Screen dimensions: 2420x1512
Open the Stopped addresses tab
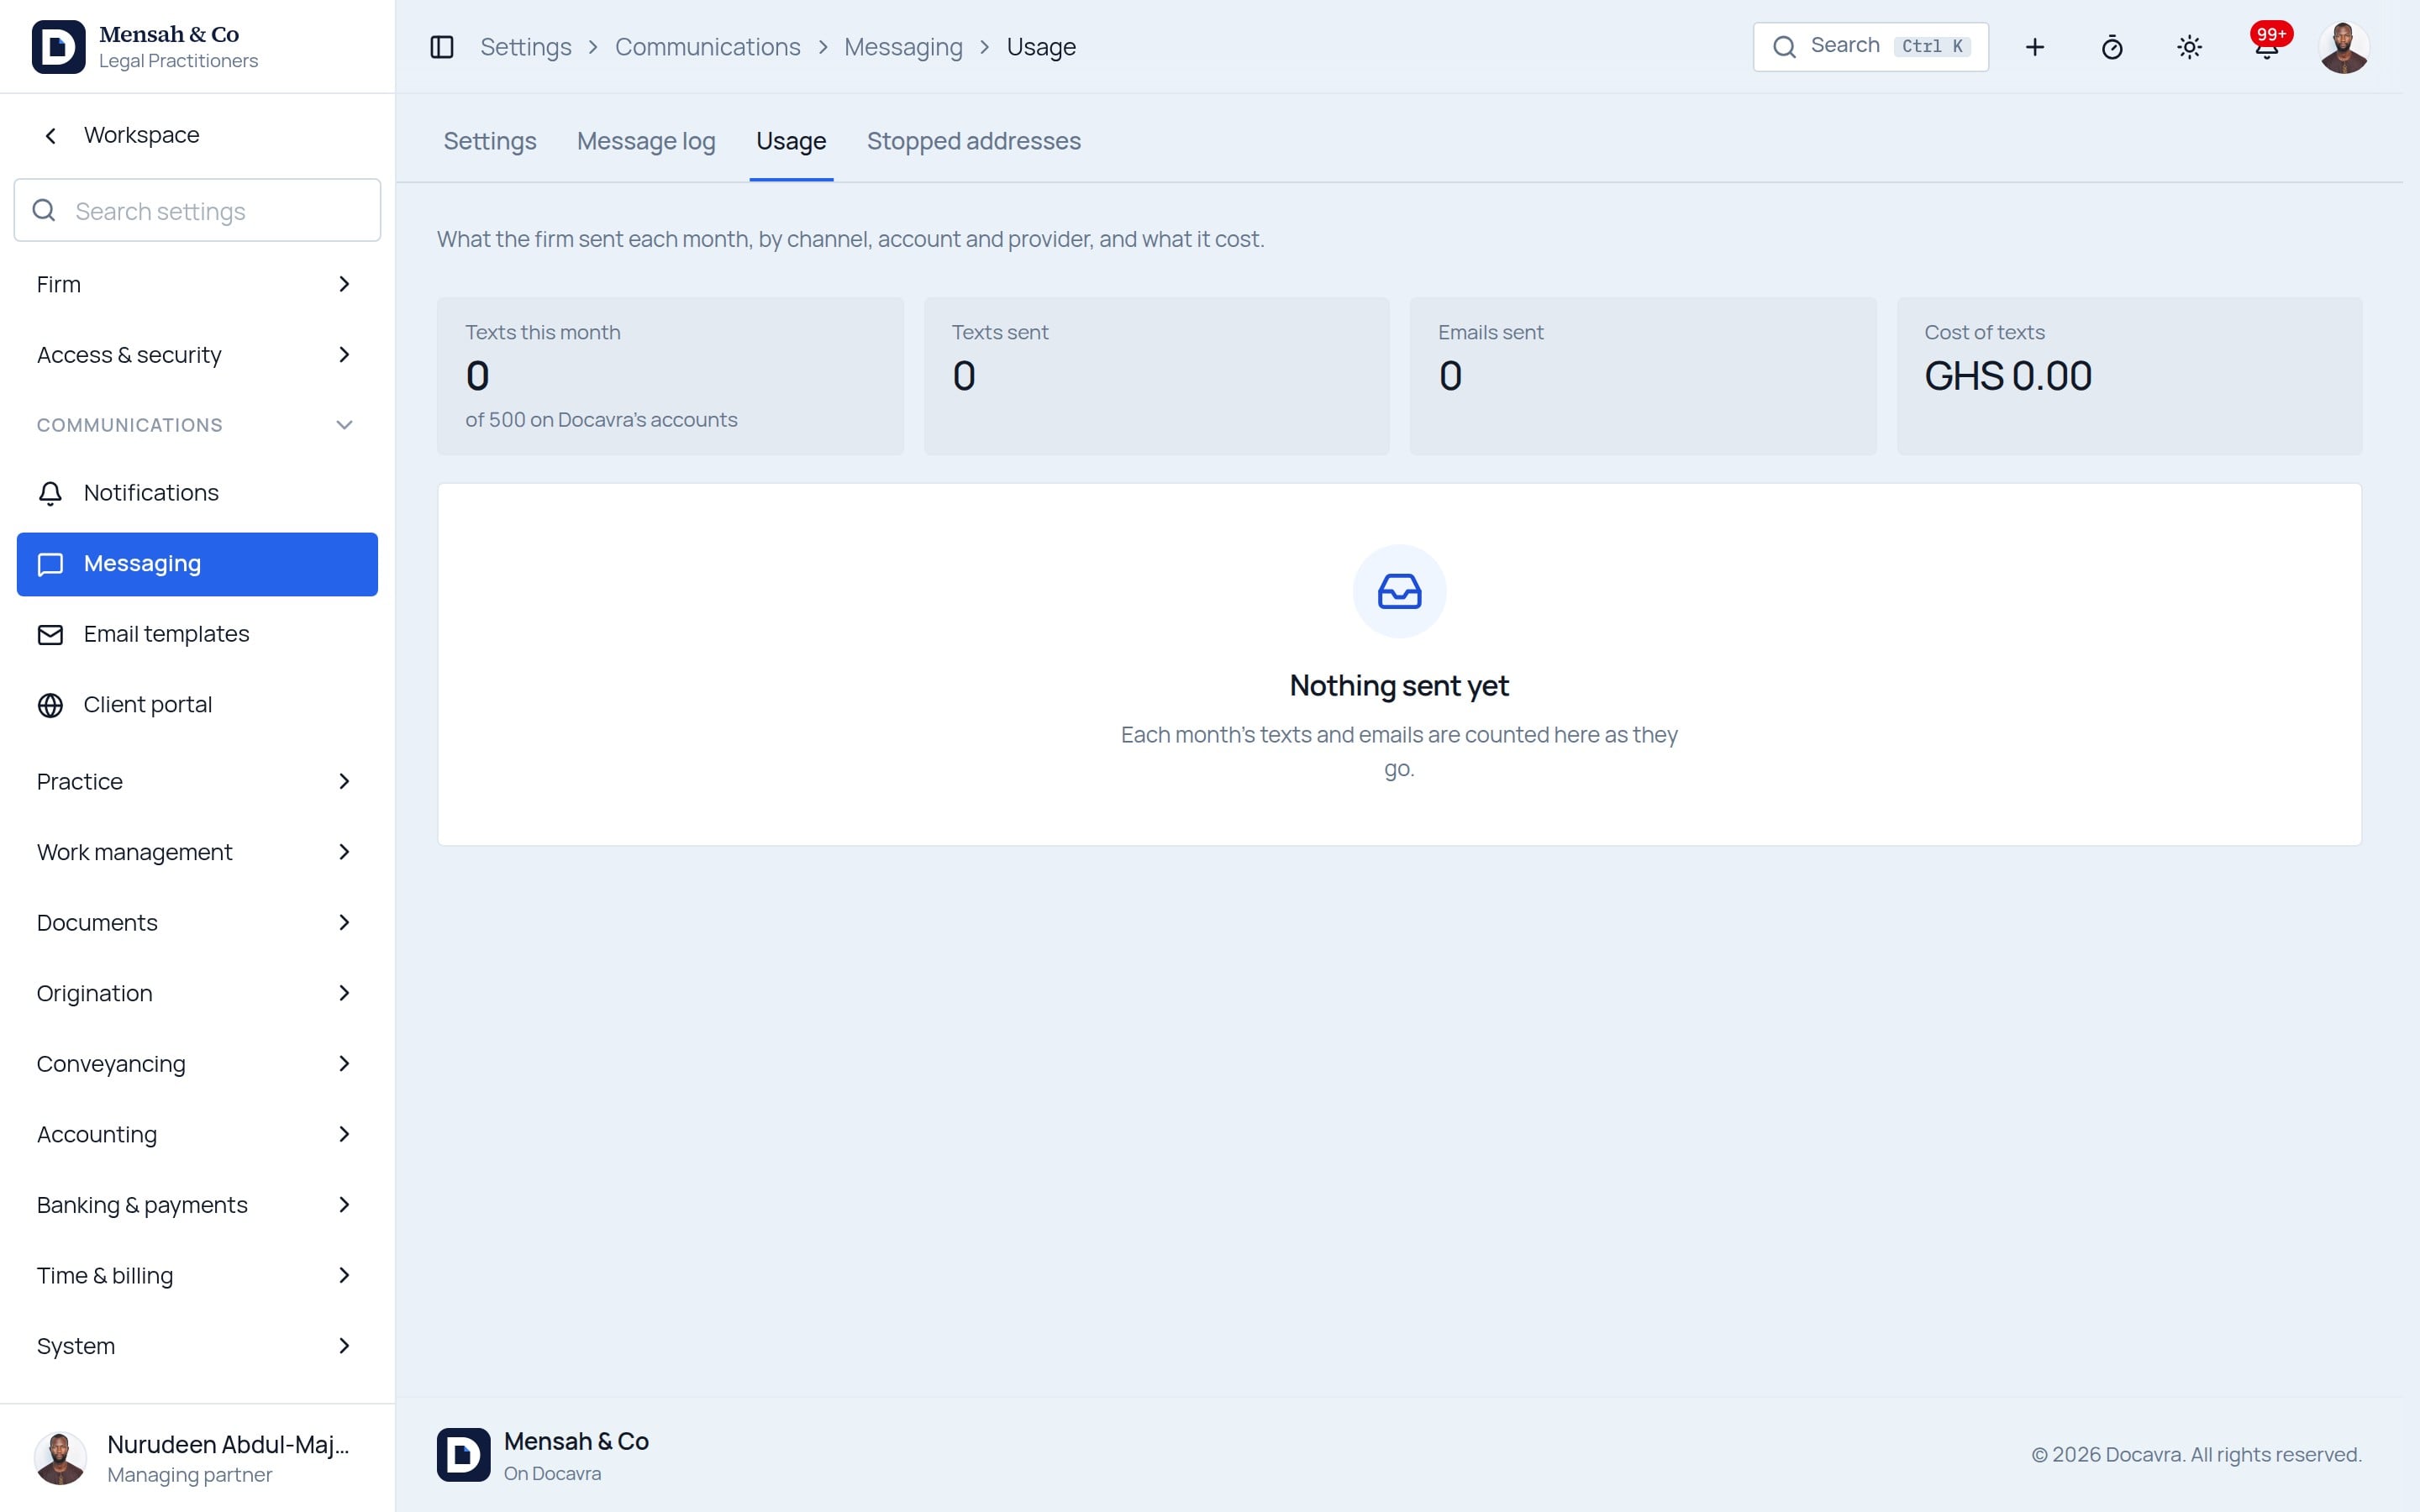click(x=974, y=141)
